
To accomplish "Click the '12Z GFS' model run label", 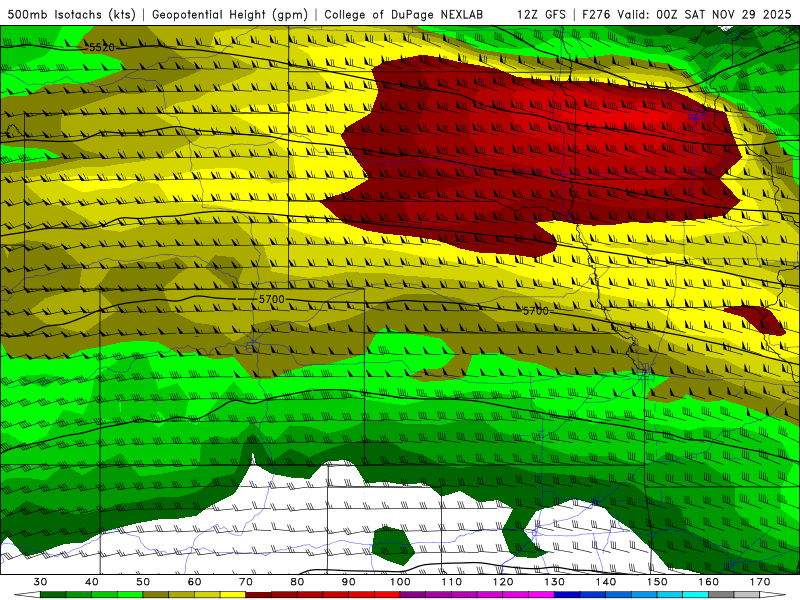I will tap(541, 14).
